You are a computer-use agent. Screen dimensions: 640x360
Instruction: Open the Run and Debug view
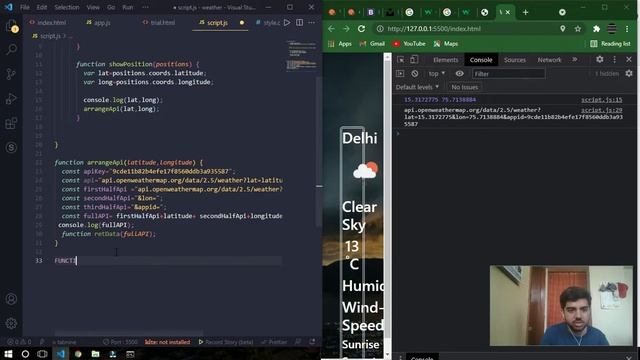(11, 98)
